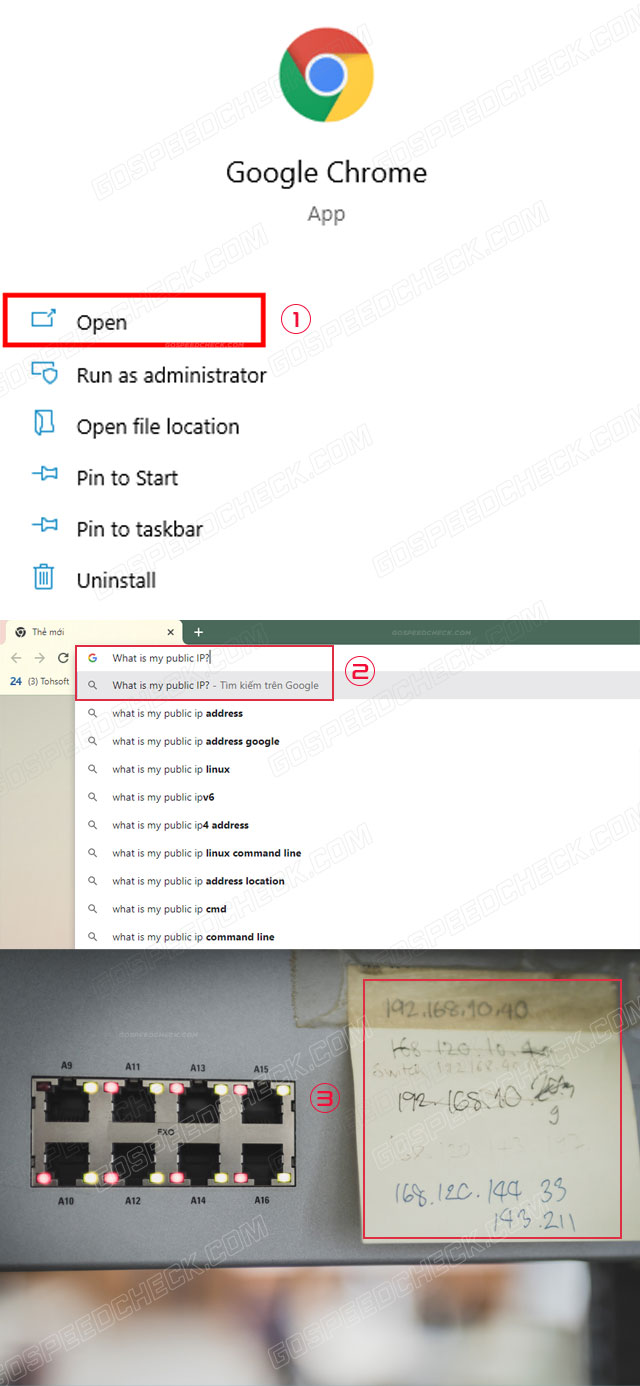Image resolution: width=640 pixels, height=1386 pixels.
Task: Choose Open file location
Action: click(158, 427)
